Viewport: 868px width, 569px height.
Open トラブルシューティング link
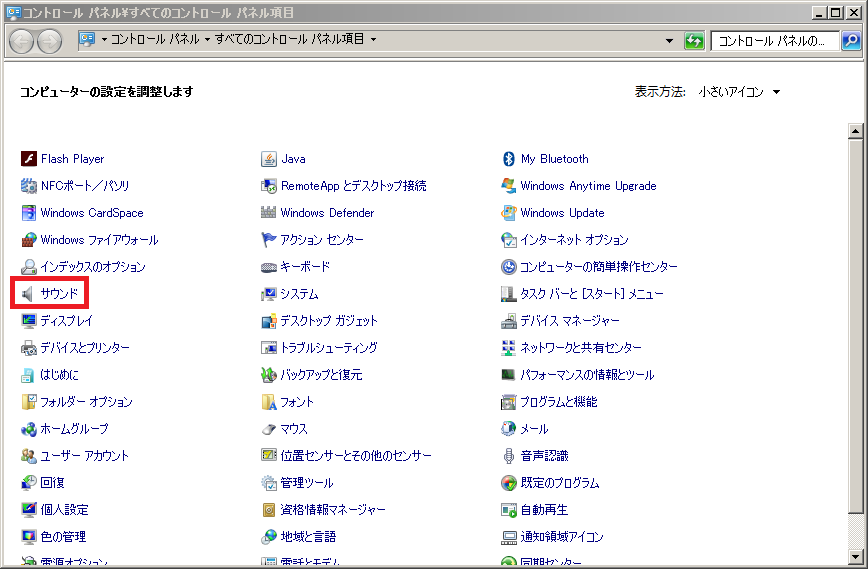(329, 348)
